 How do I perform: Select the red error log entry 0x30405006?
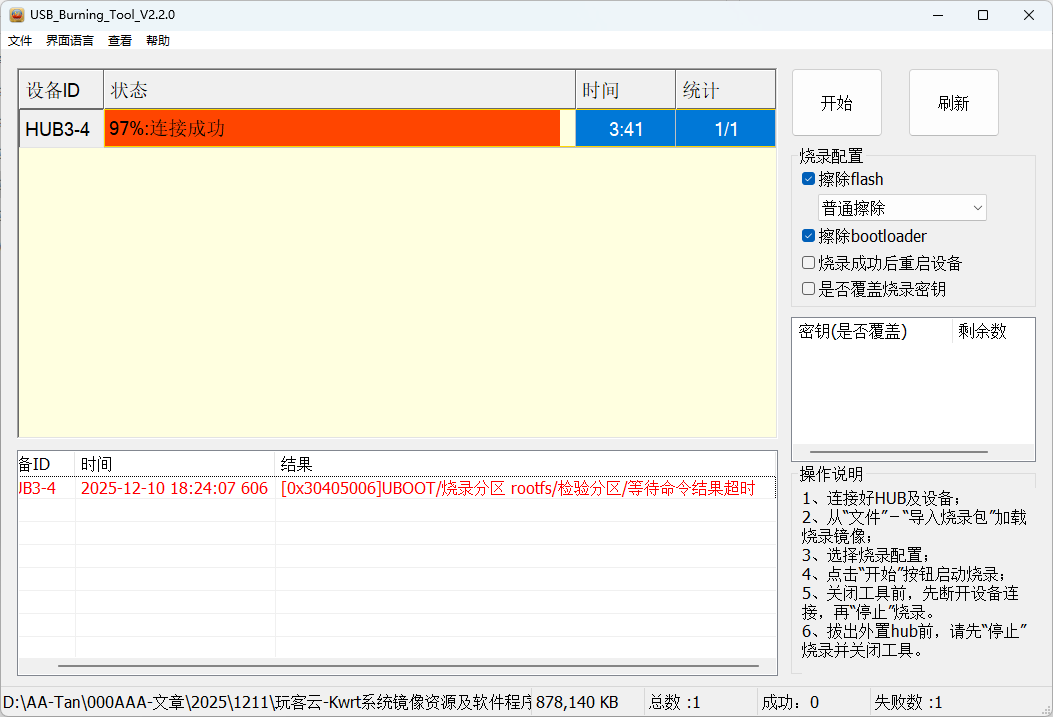point(517,488)
